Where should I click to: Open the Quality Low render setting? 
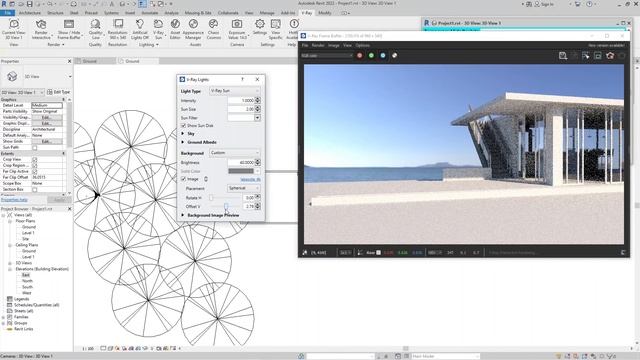pos(96,24)
